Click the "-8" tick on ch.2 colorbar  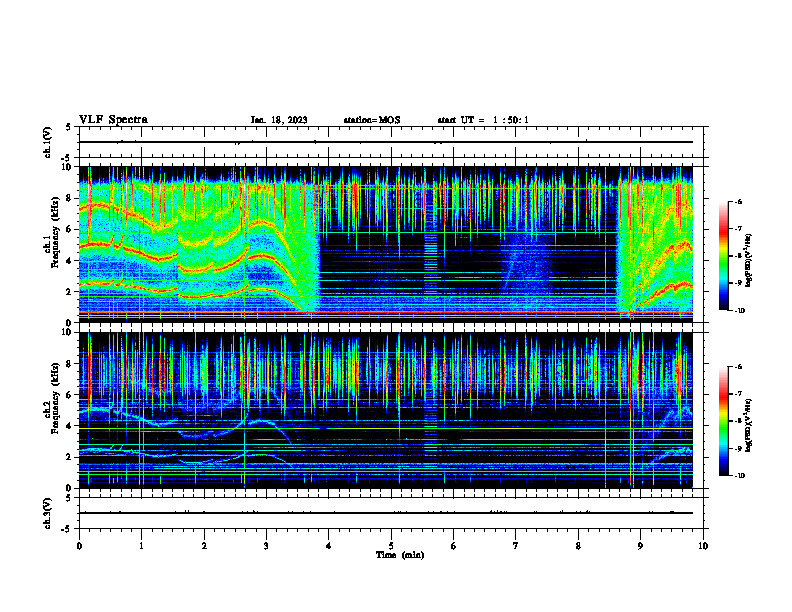[739, 421]
